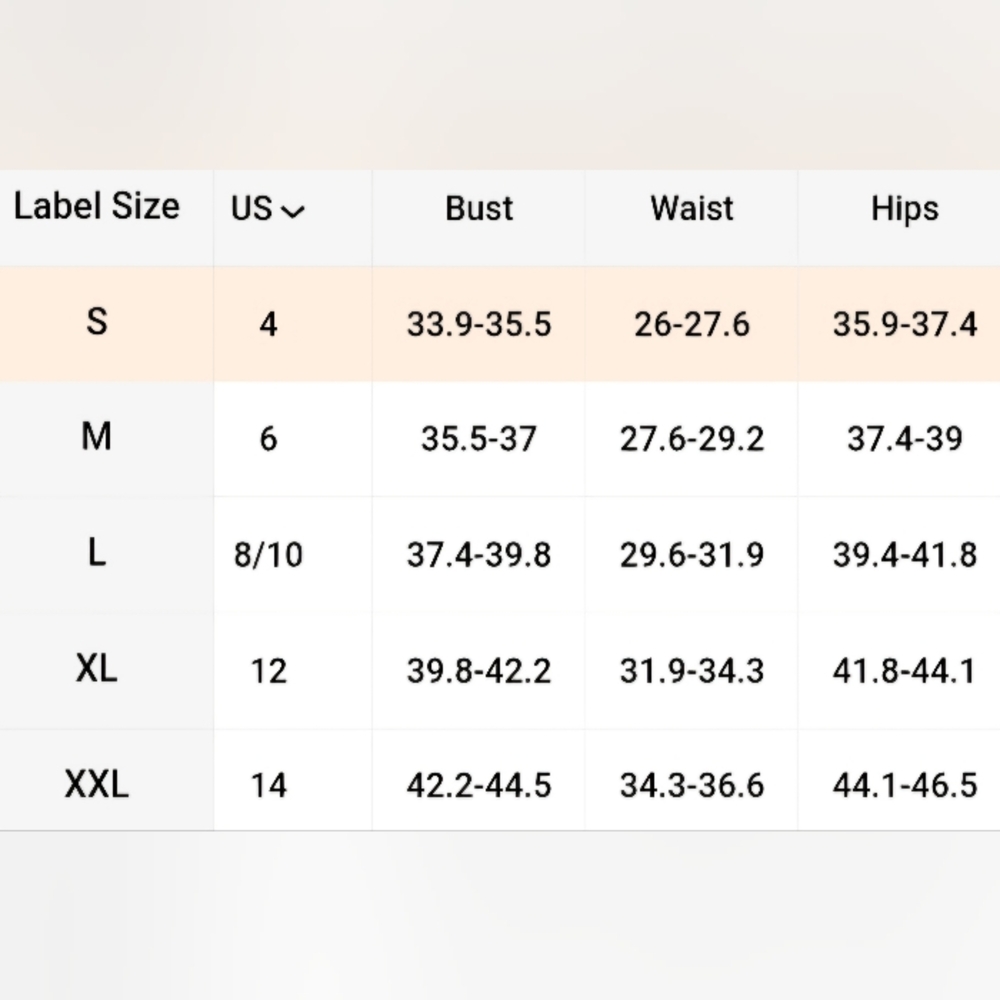1000x1000 pixels.
Task: Click US size 8/10 cell
Action: pyautogui.click(x=268, y=555)
